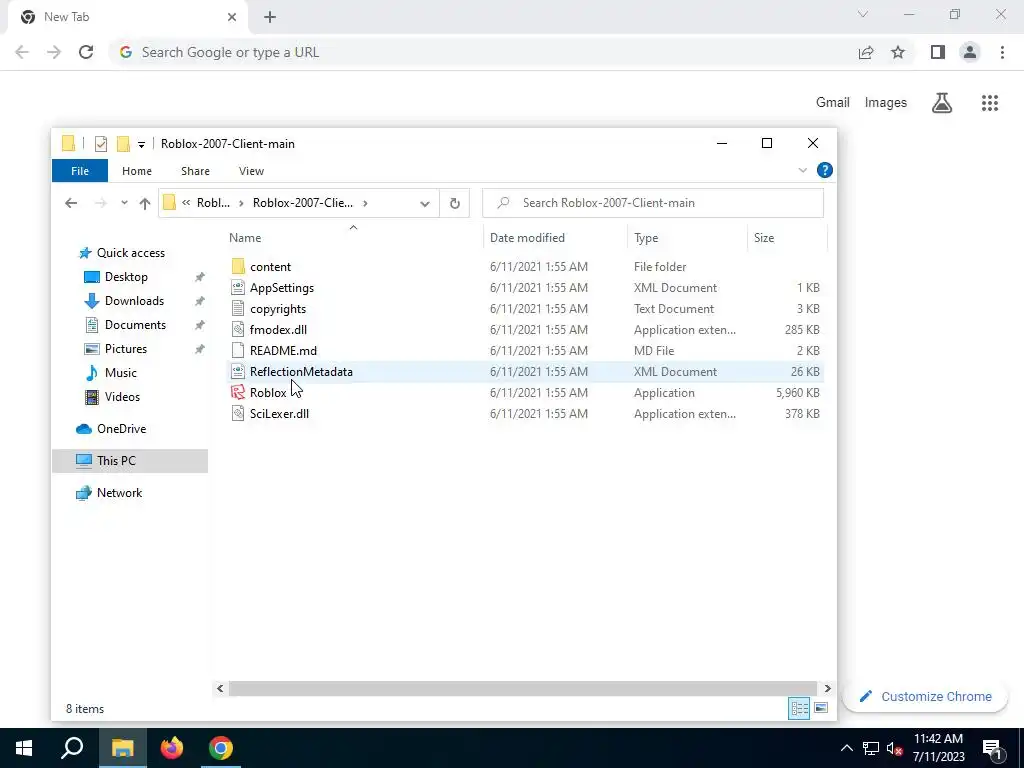
Task: Sort by Name column header
Action: point(353,238)
